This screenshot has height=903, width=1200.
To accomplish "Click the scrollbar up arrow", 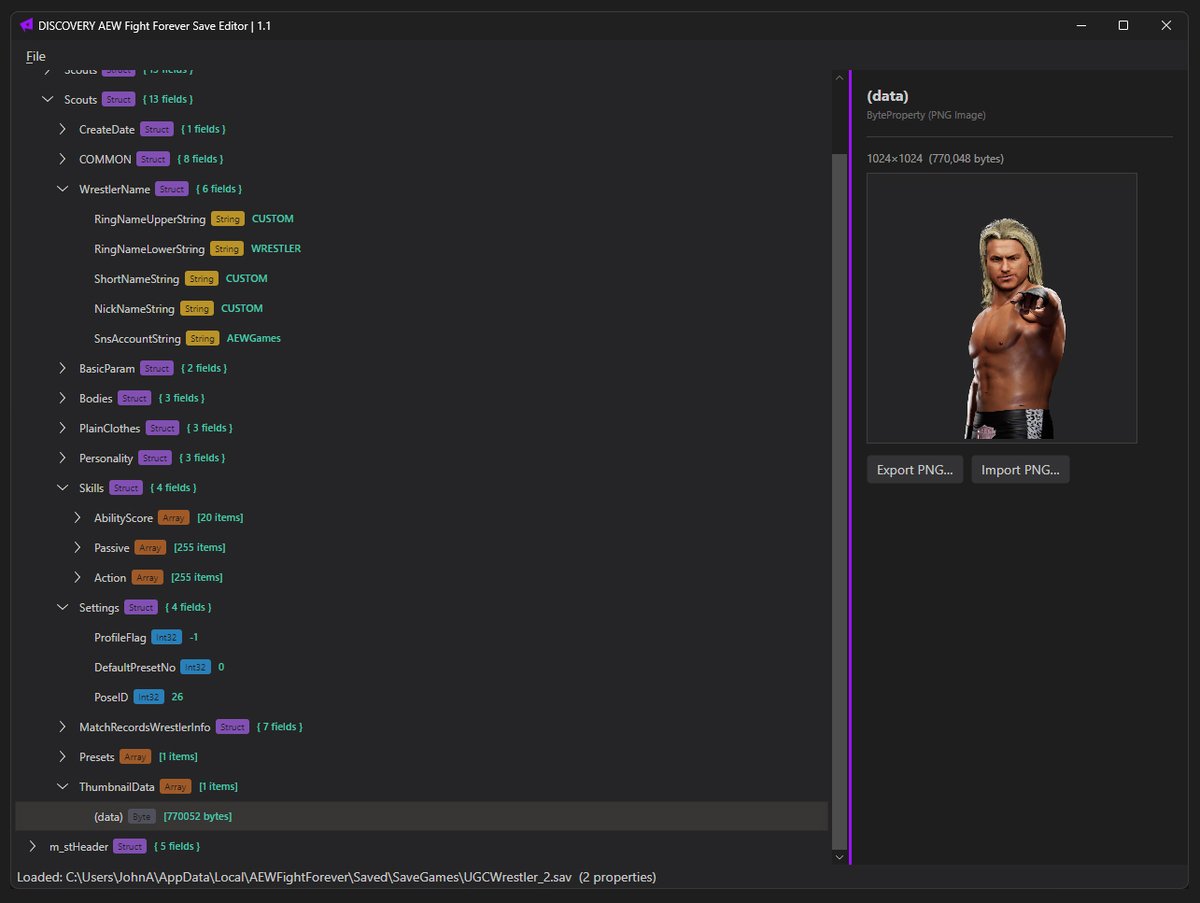I will 838,78.
